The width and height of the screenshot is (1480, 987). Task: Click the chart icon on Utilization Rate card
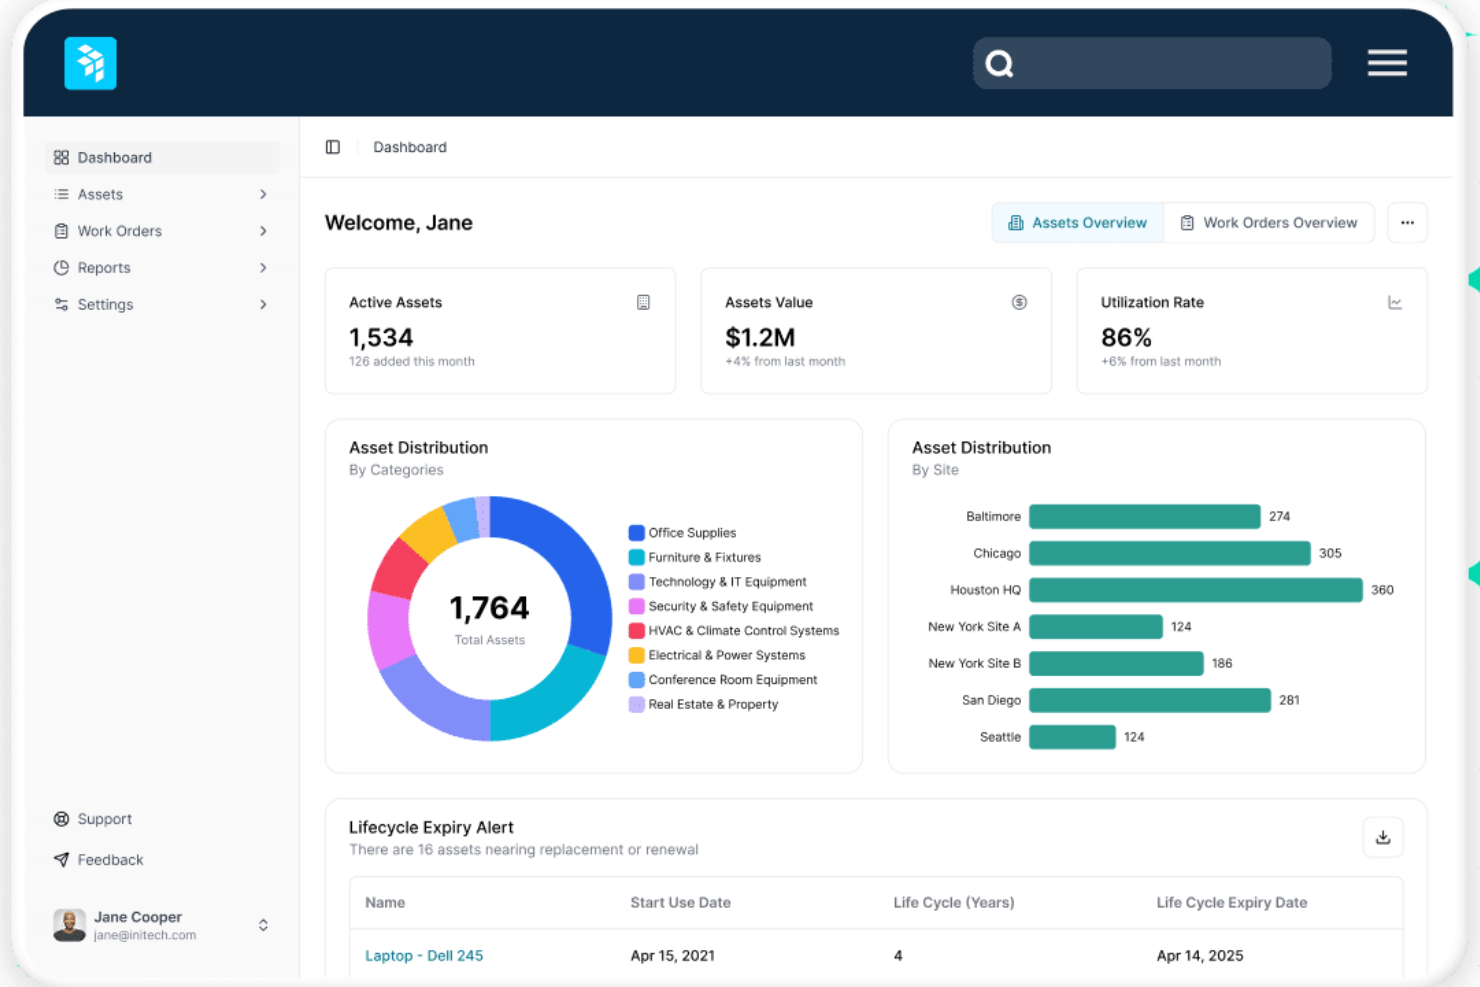[1395, 301]
